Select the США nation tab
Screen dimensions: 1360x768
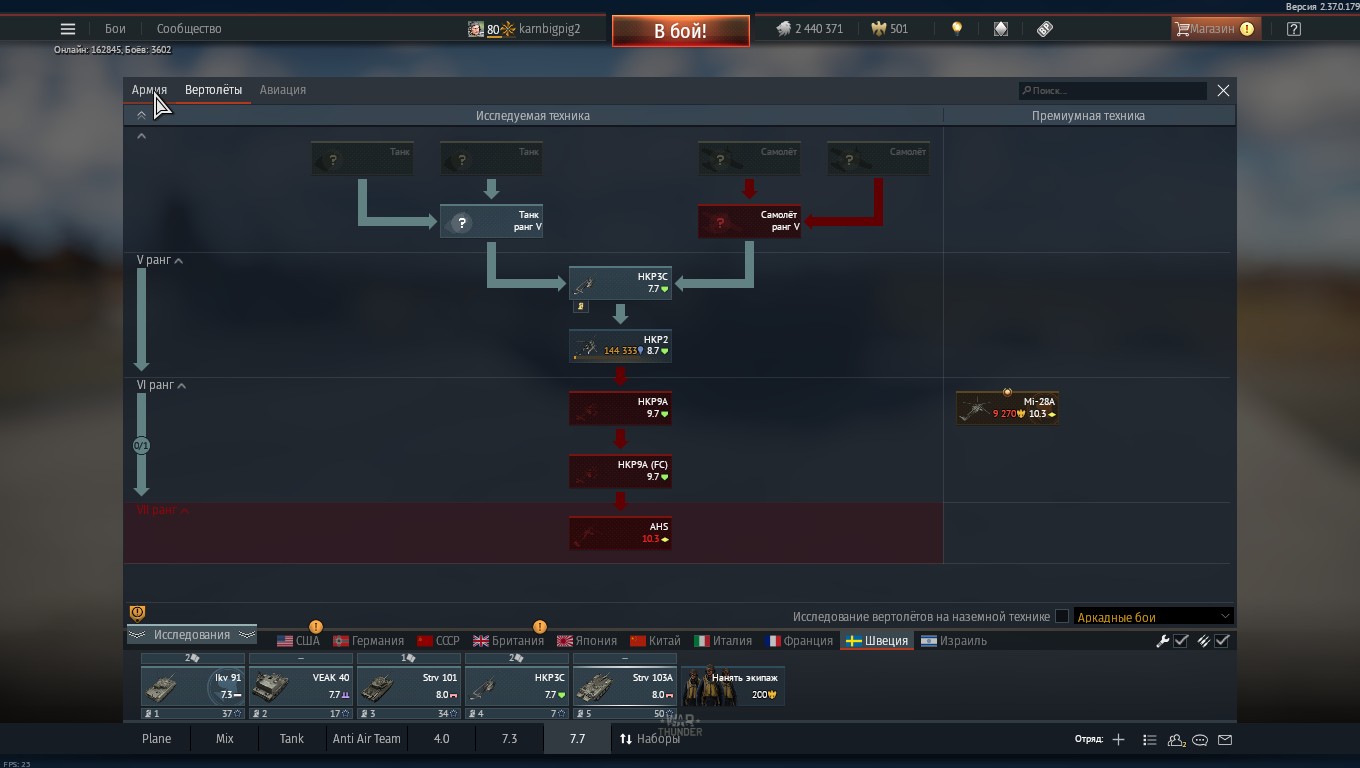point(298,641)
